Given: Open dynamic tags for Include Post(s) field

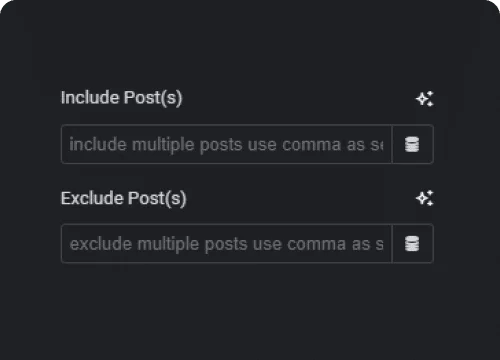Looking at the screenshot, I should (x=413, y=144).
